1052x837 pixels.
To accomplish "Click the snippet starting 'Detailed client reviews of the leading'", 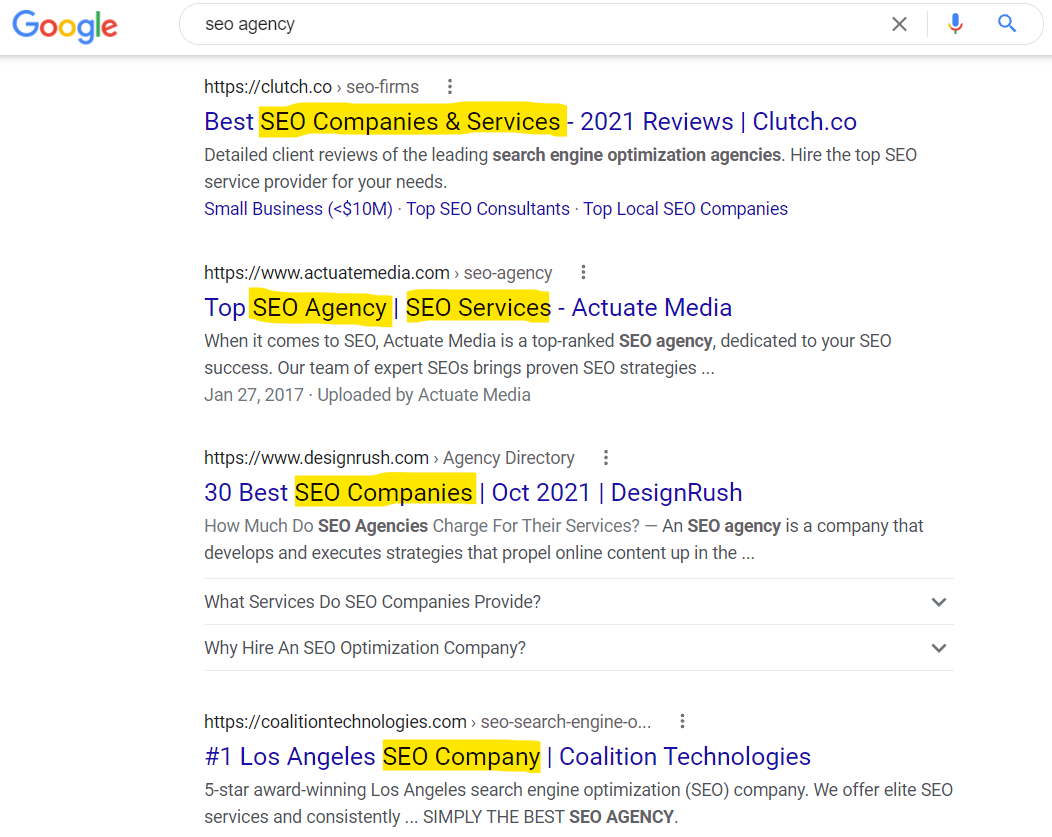I will 560,168.
